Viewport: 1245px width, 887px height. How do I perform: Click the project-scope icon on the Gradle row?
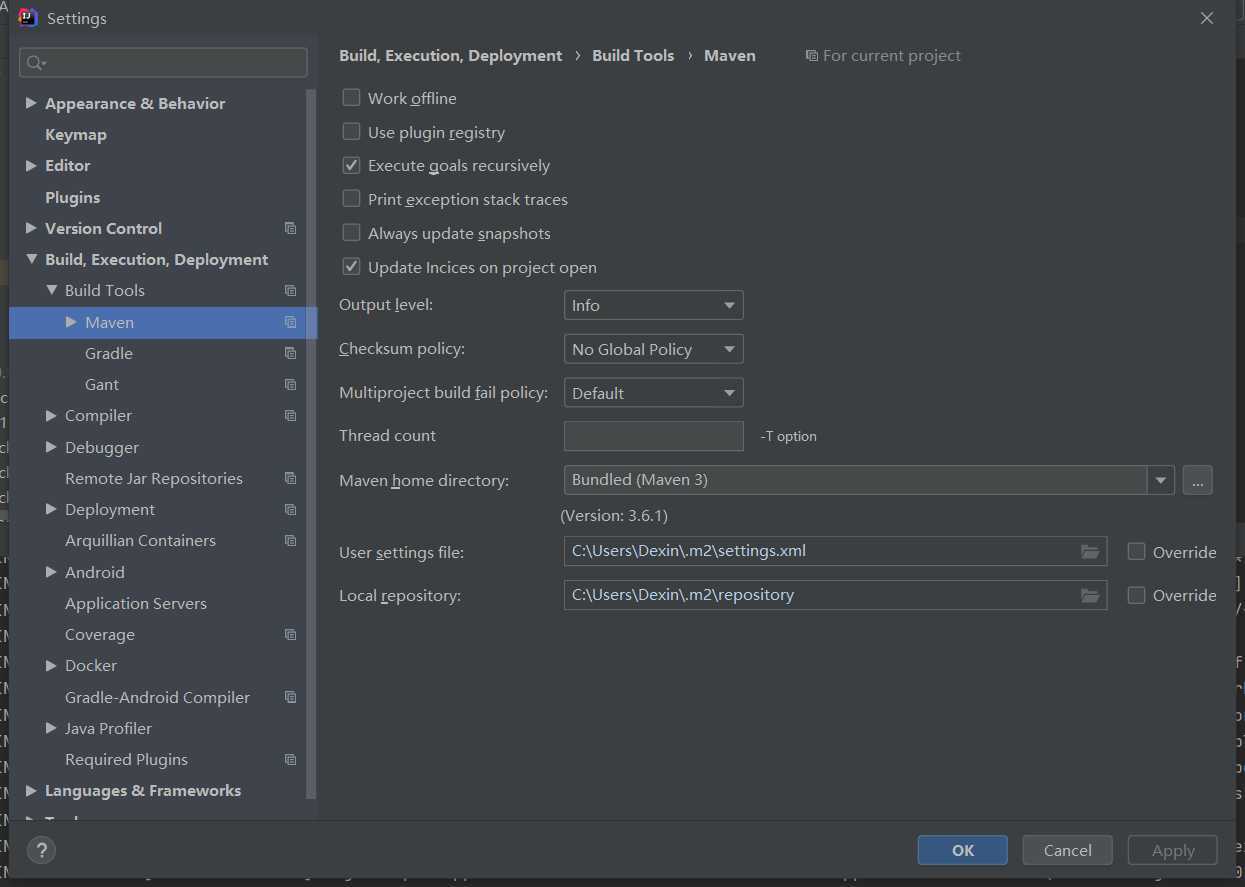(290, 354)
